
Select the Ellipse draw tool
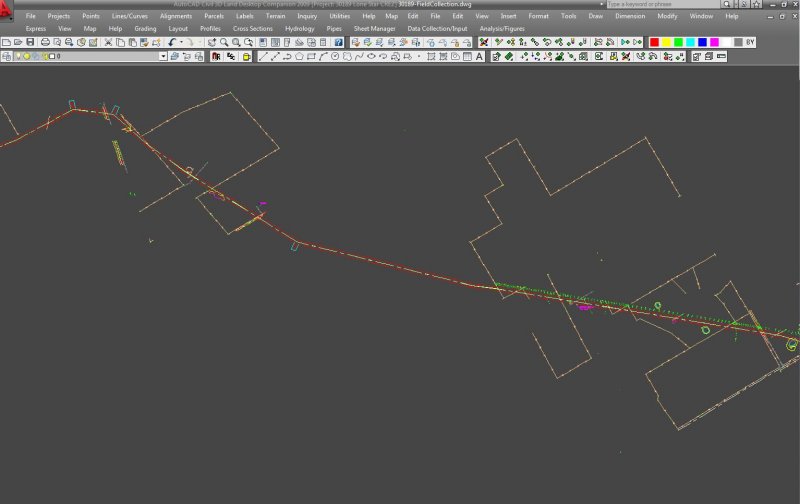click(371, 57)
